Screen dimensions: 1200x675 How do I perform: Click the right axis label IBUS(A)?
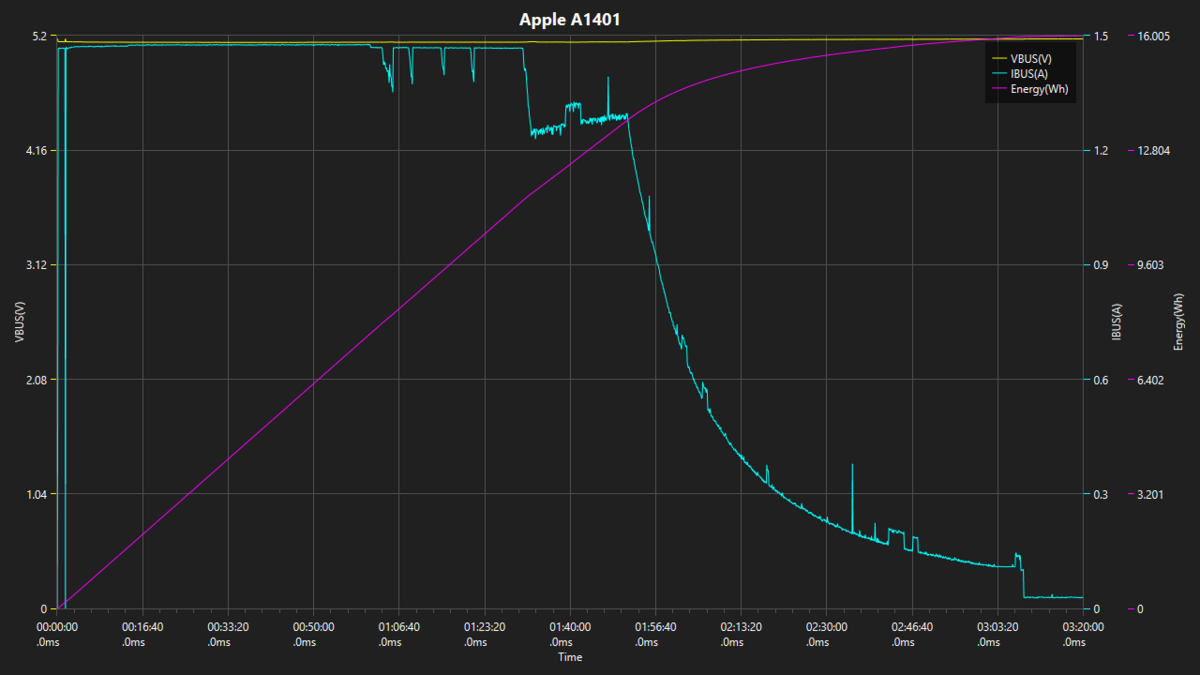pyautogui.click(x=1118, y=322)
